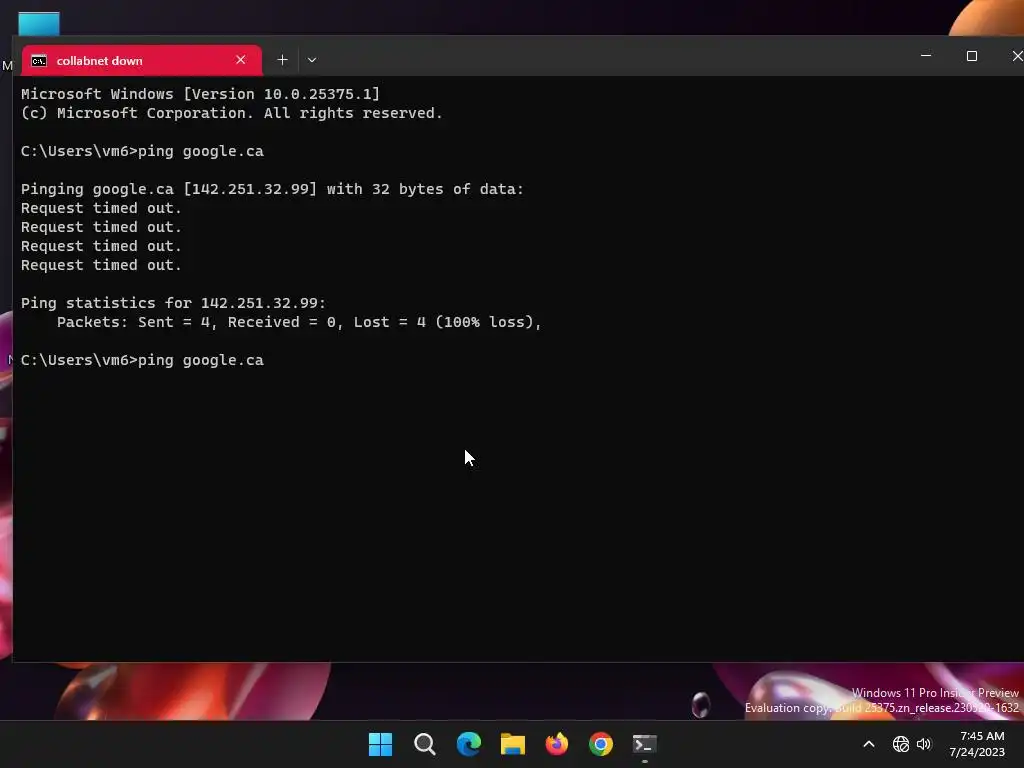1024x768 pixels.
Task: Click 'Ping statistics for 142.251.32.99' line
Action: point(173,303)
